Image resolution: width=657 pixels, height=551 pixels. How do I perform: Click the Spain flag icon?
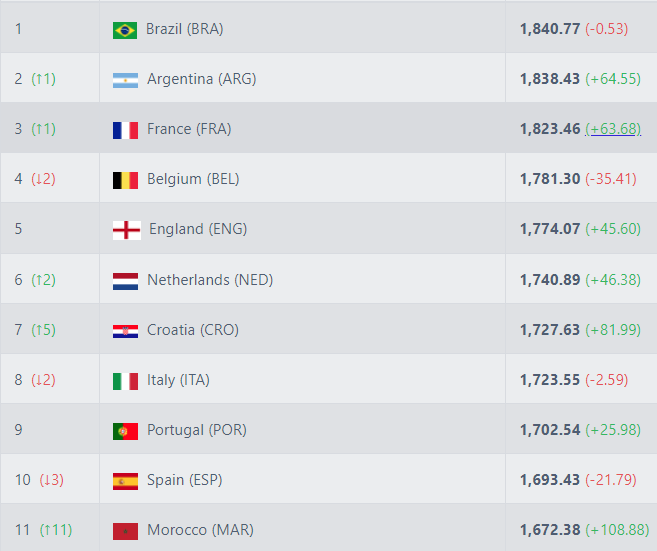coord(125,480)
